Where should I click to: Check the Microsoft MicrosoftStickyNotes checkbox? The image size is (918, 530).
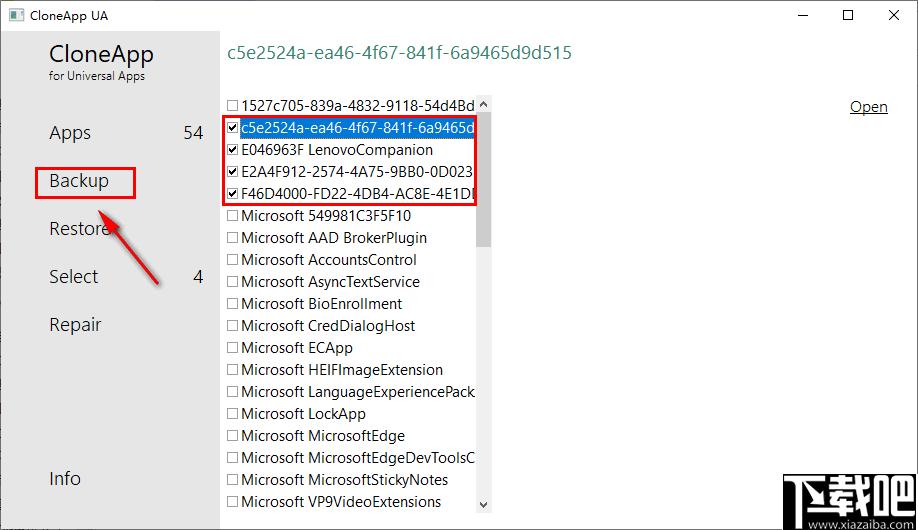point(232,480)
